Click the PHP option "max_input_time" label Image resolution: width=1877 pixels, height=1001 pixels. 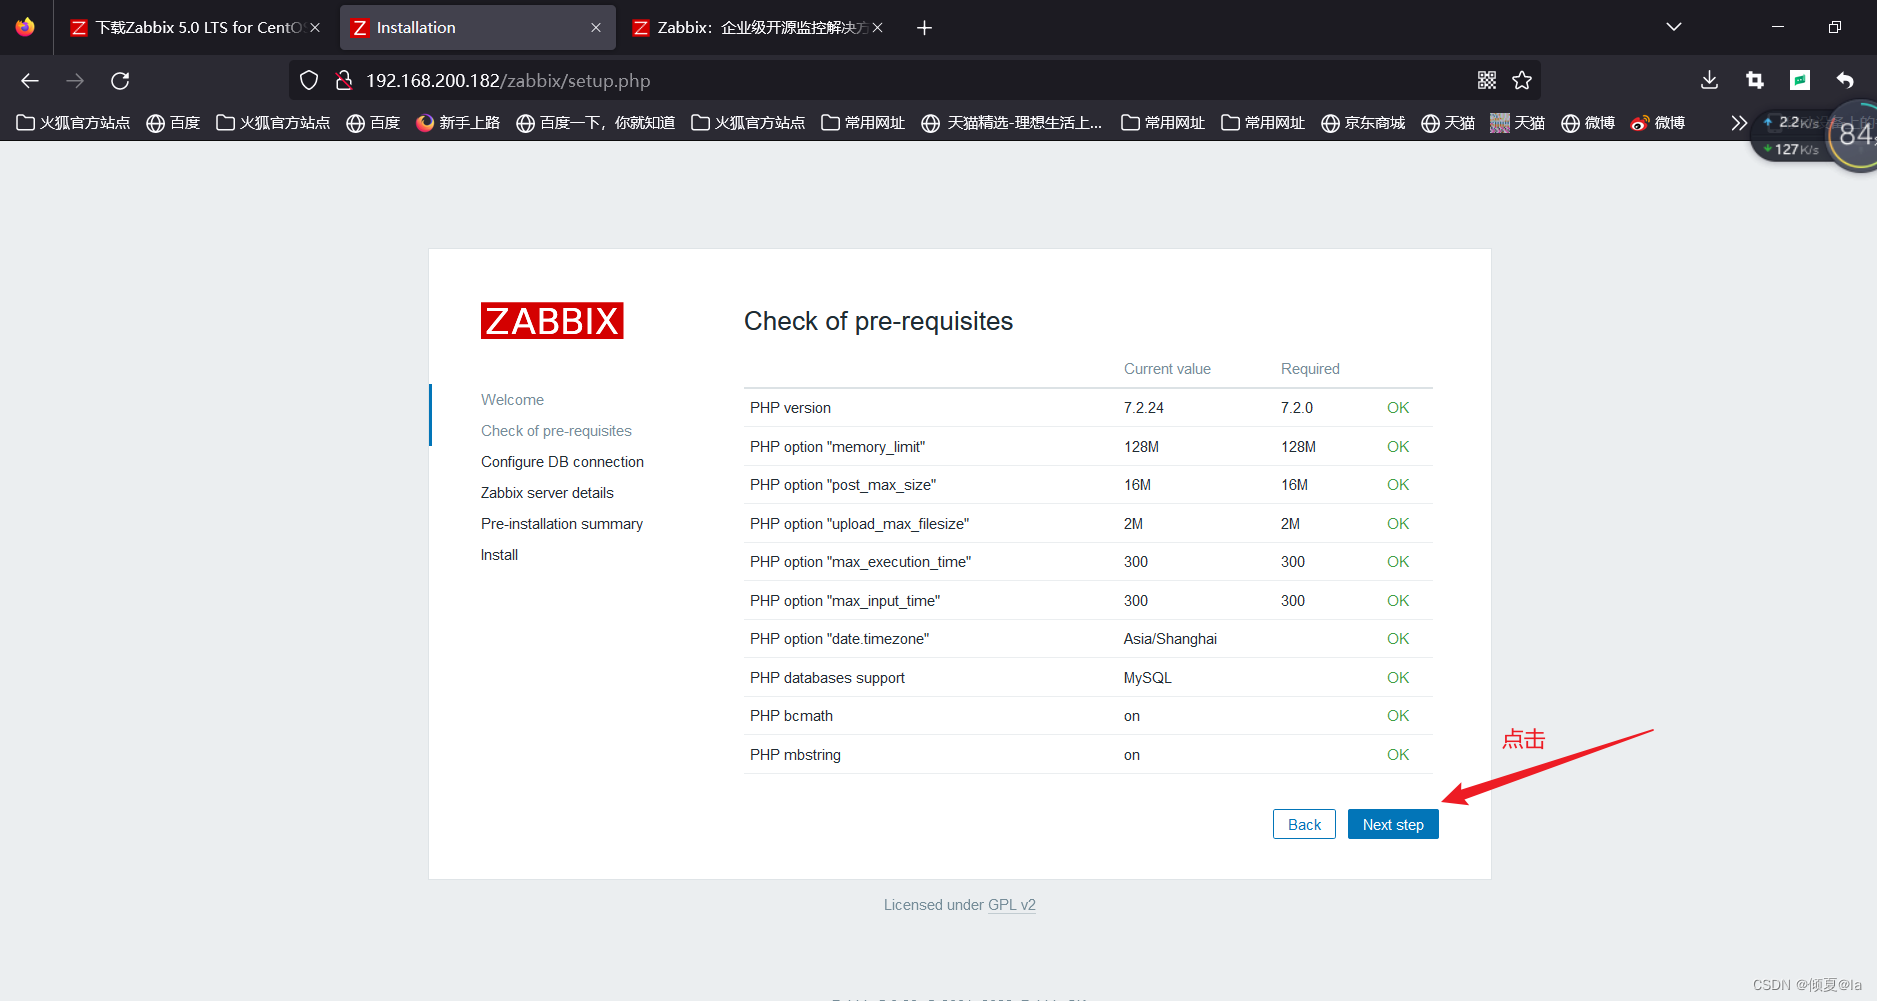[845, 601]
